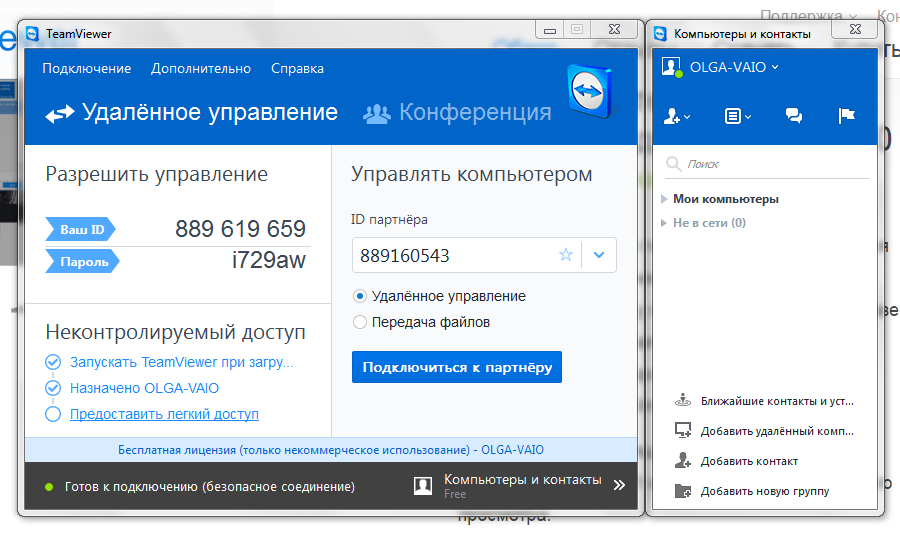This screenshot has width=900, height=541.
Task: Select Передача файлов radio button
Action: [360, 322]
